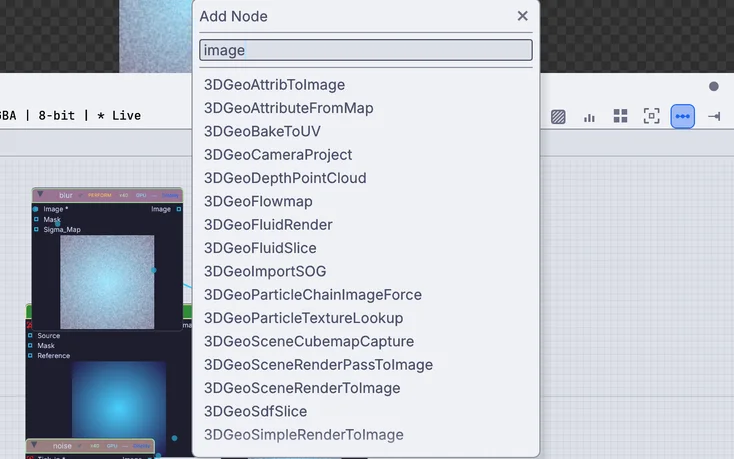The width and height of the screenshot is (734, 459).
Task: Click the Live indicator in viewer status
Action: pos(119,116)
